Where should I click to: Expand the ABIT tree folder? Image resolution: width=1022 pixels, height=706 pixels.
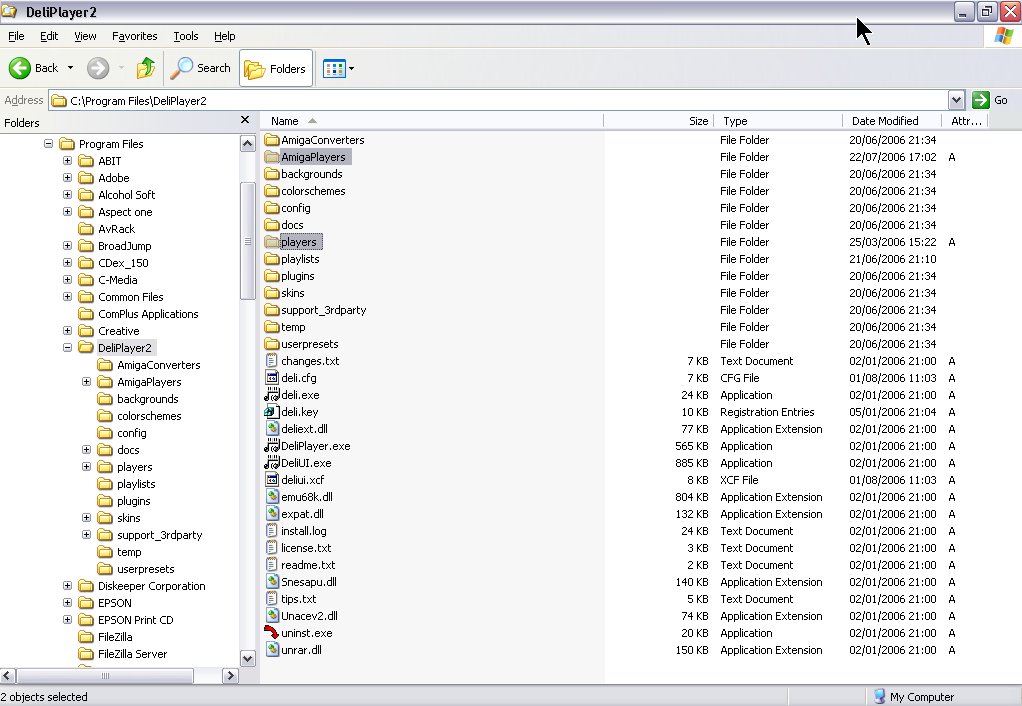tap(67, 160)
